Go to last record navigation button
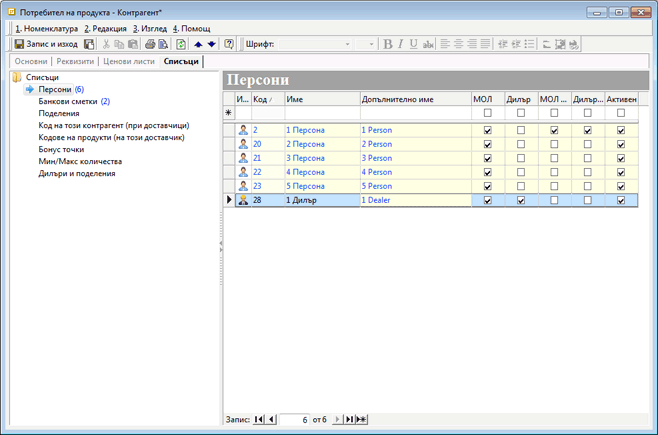The width and height of the screenshot is (658, 435). (x=349, y=419)
